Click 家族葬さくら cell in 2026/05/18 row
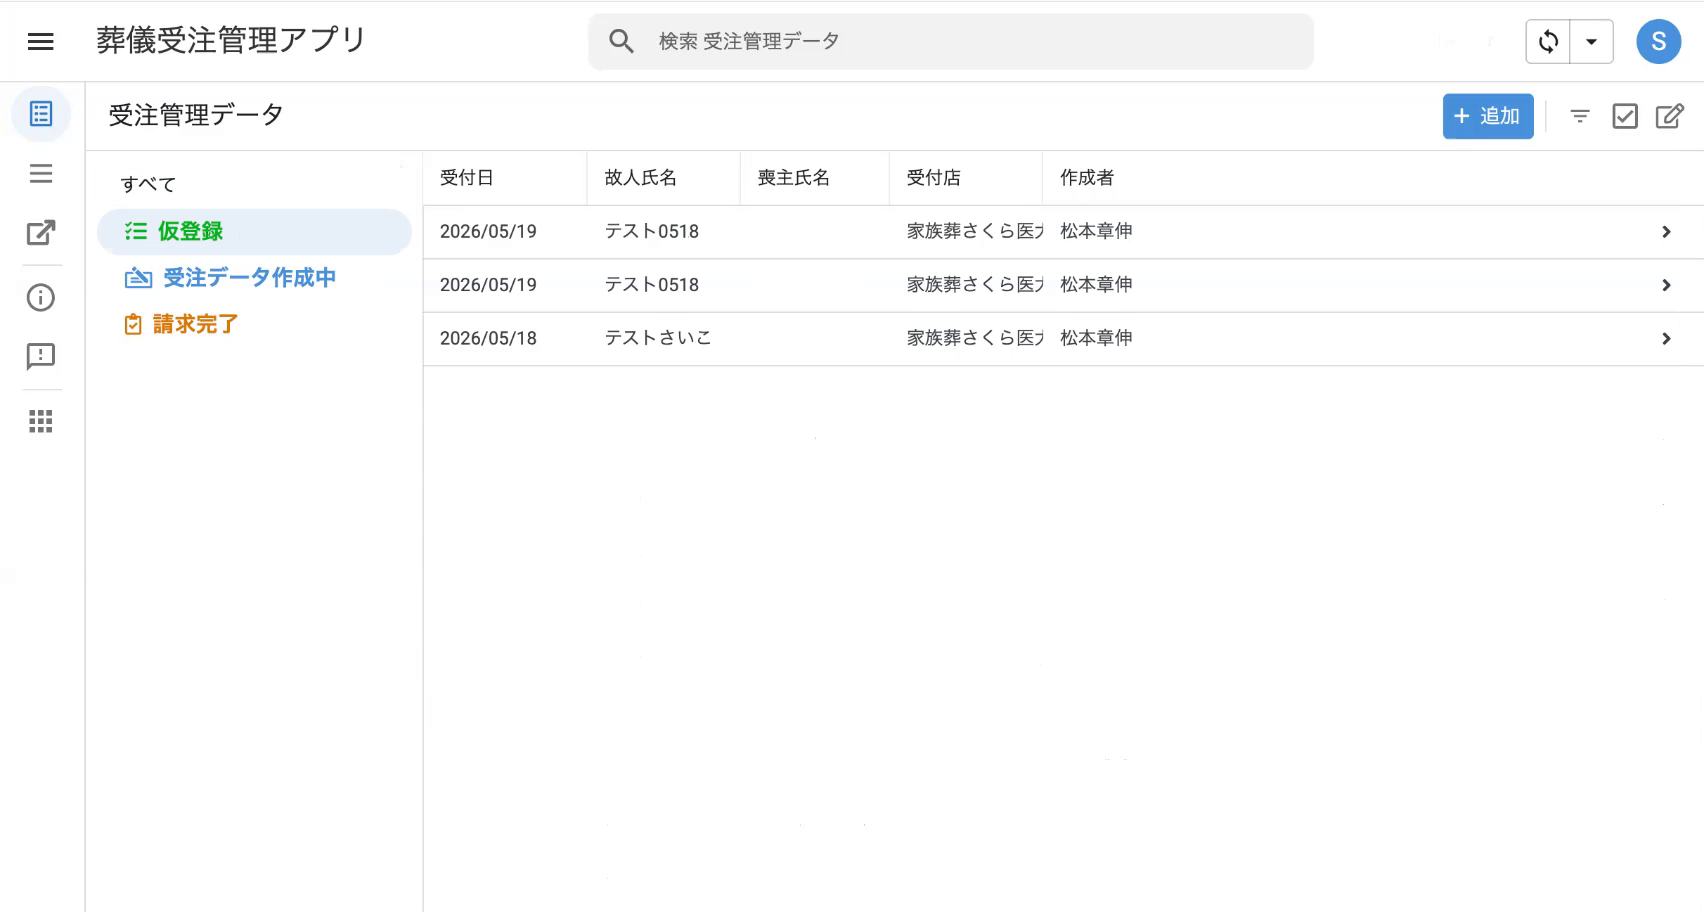1704x912 pixels. (x=974, y=338)
